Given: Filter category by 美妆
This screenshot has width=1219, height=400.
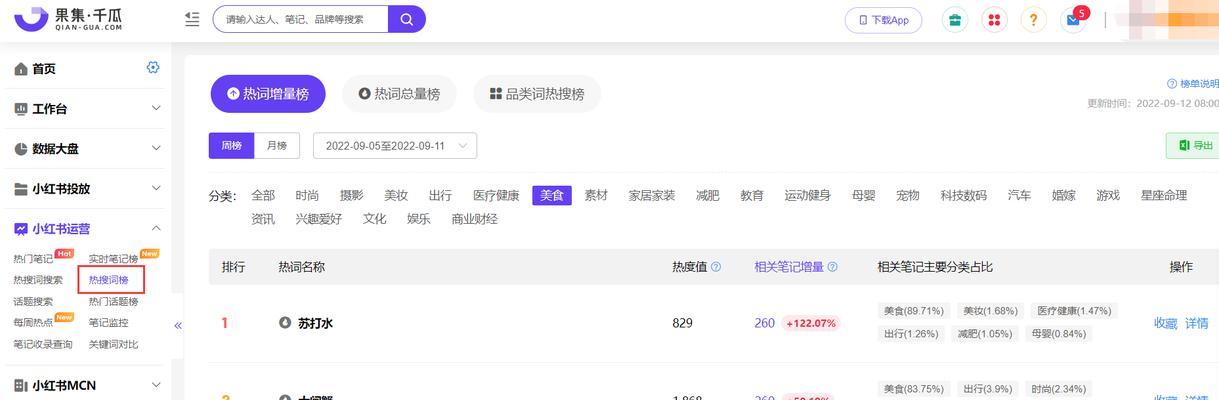Looking at the screenshot, I should 396,195.
